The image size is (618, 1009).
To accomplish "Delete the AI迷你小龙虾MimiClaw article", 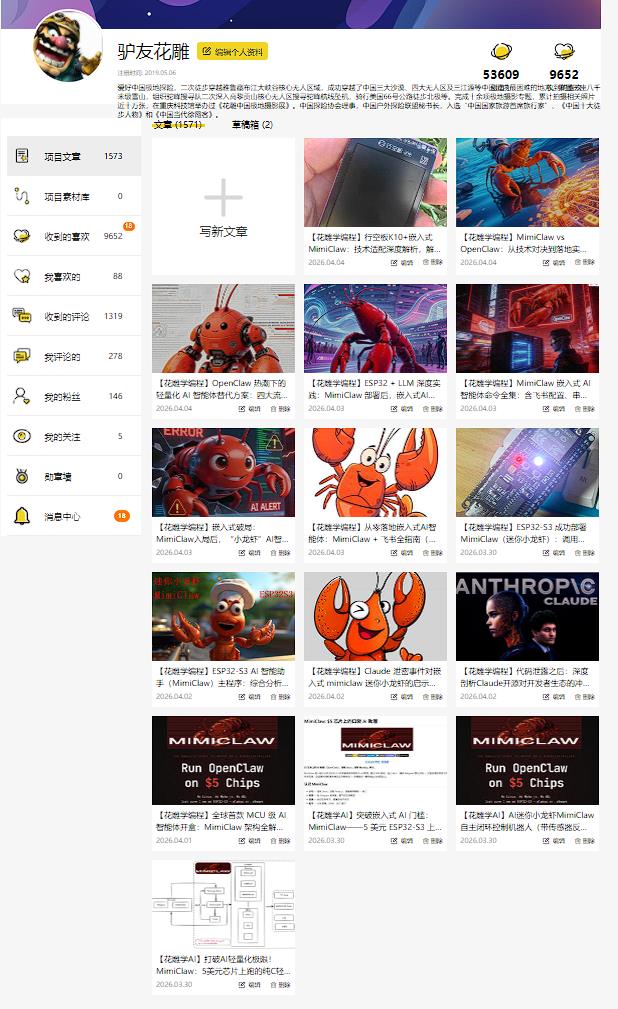I will click(x=585, y=841).
